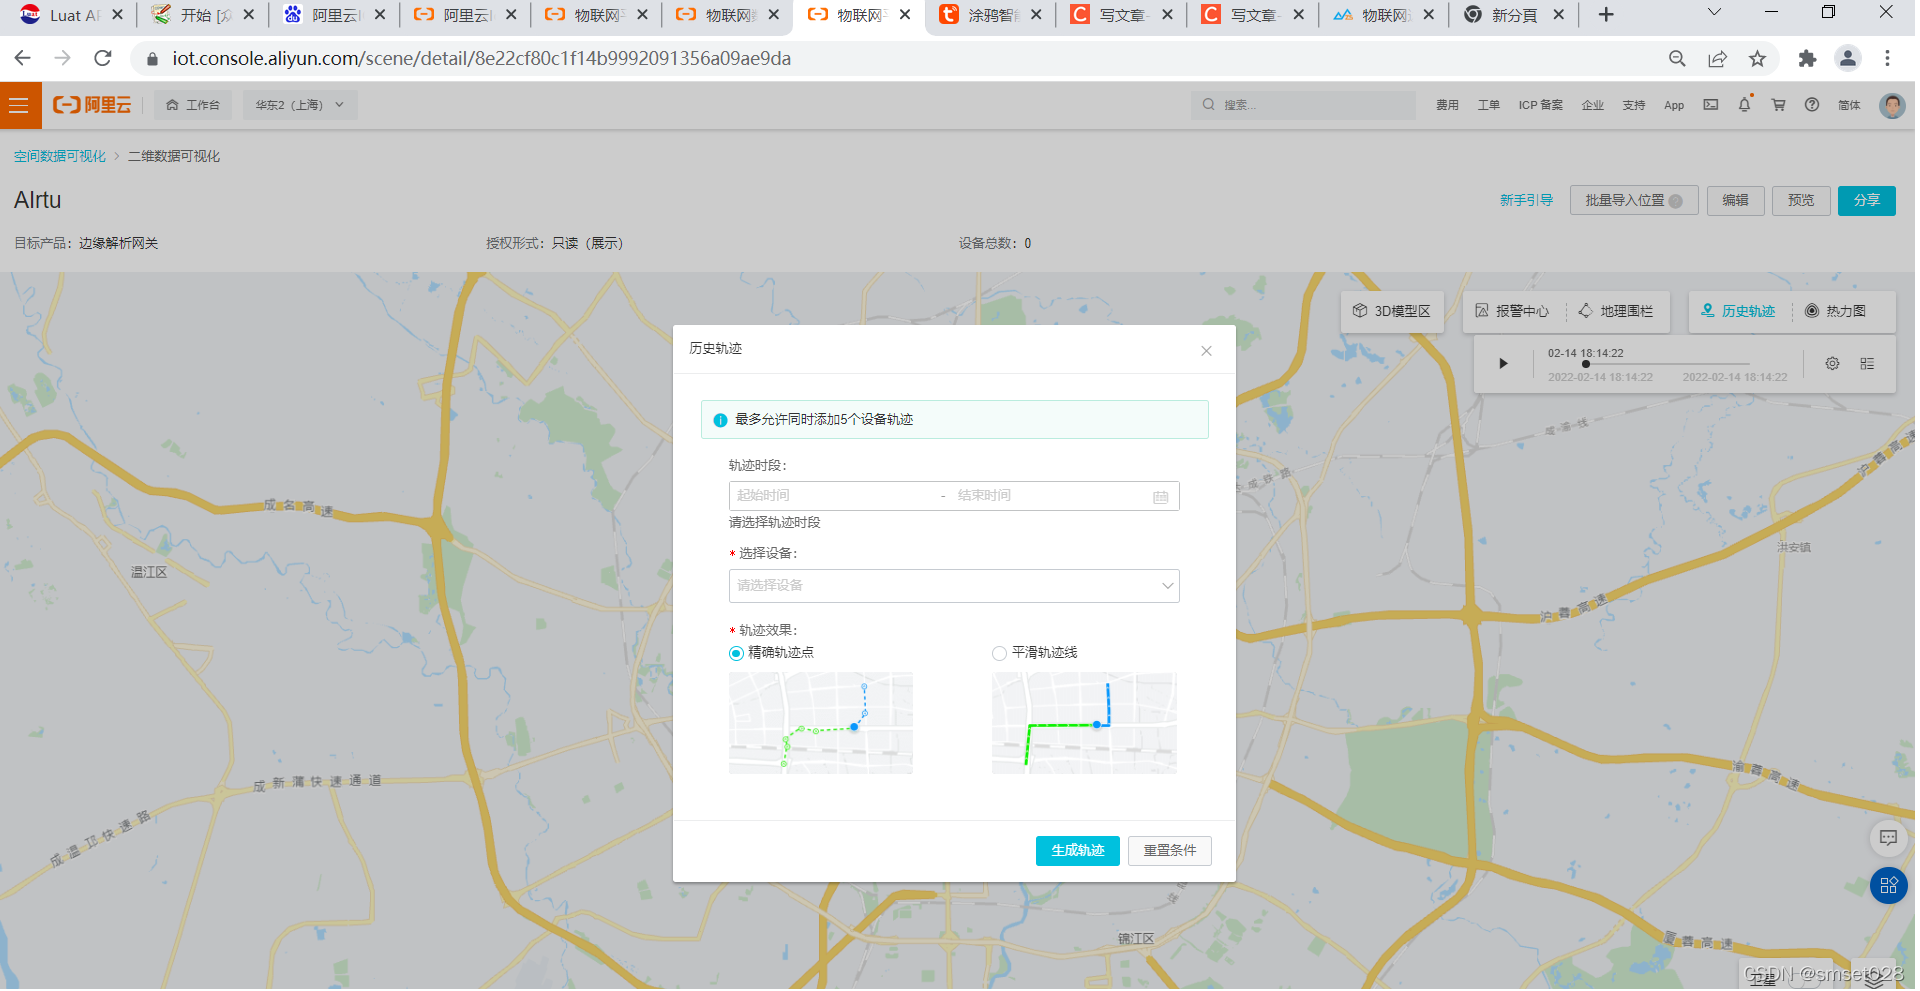Open the App menu item
Image resolution: width=1920 pixels, height=991 pixels.
point(1674,105)
